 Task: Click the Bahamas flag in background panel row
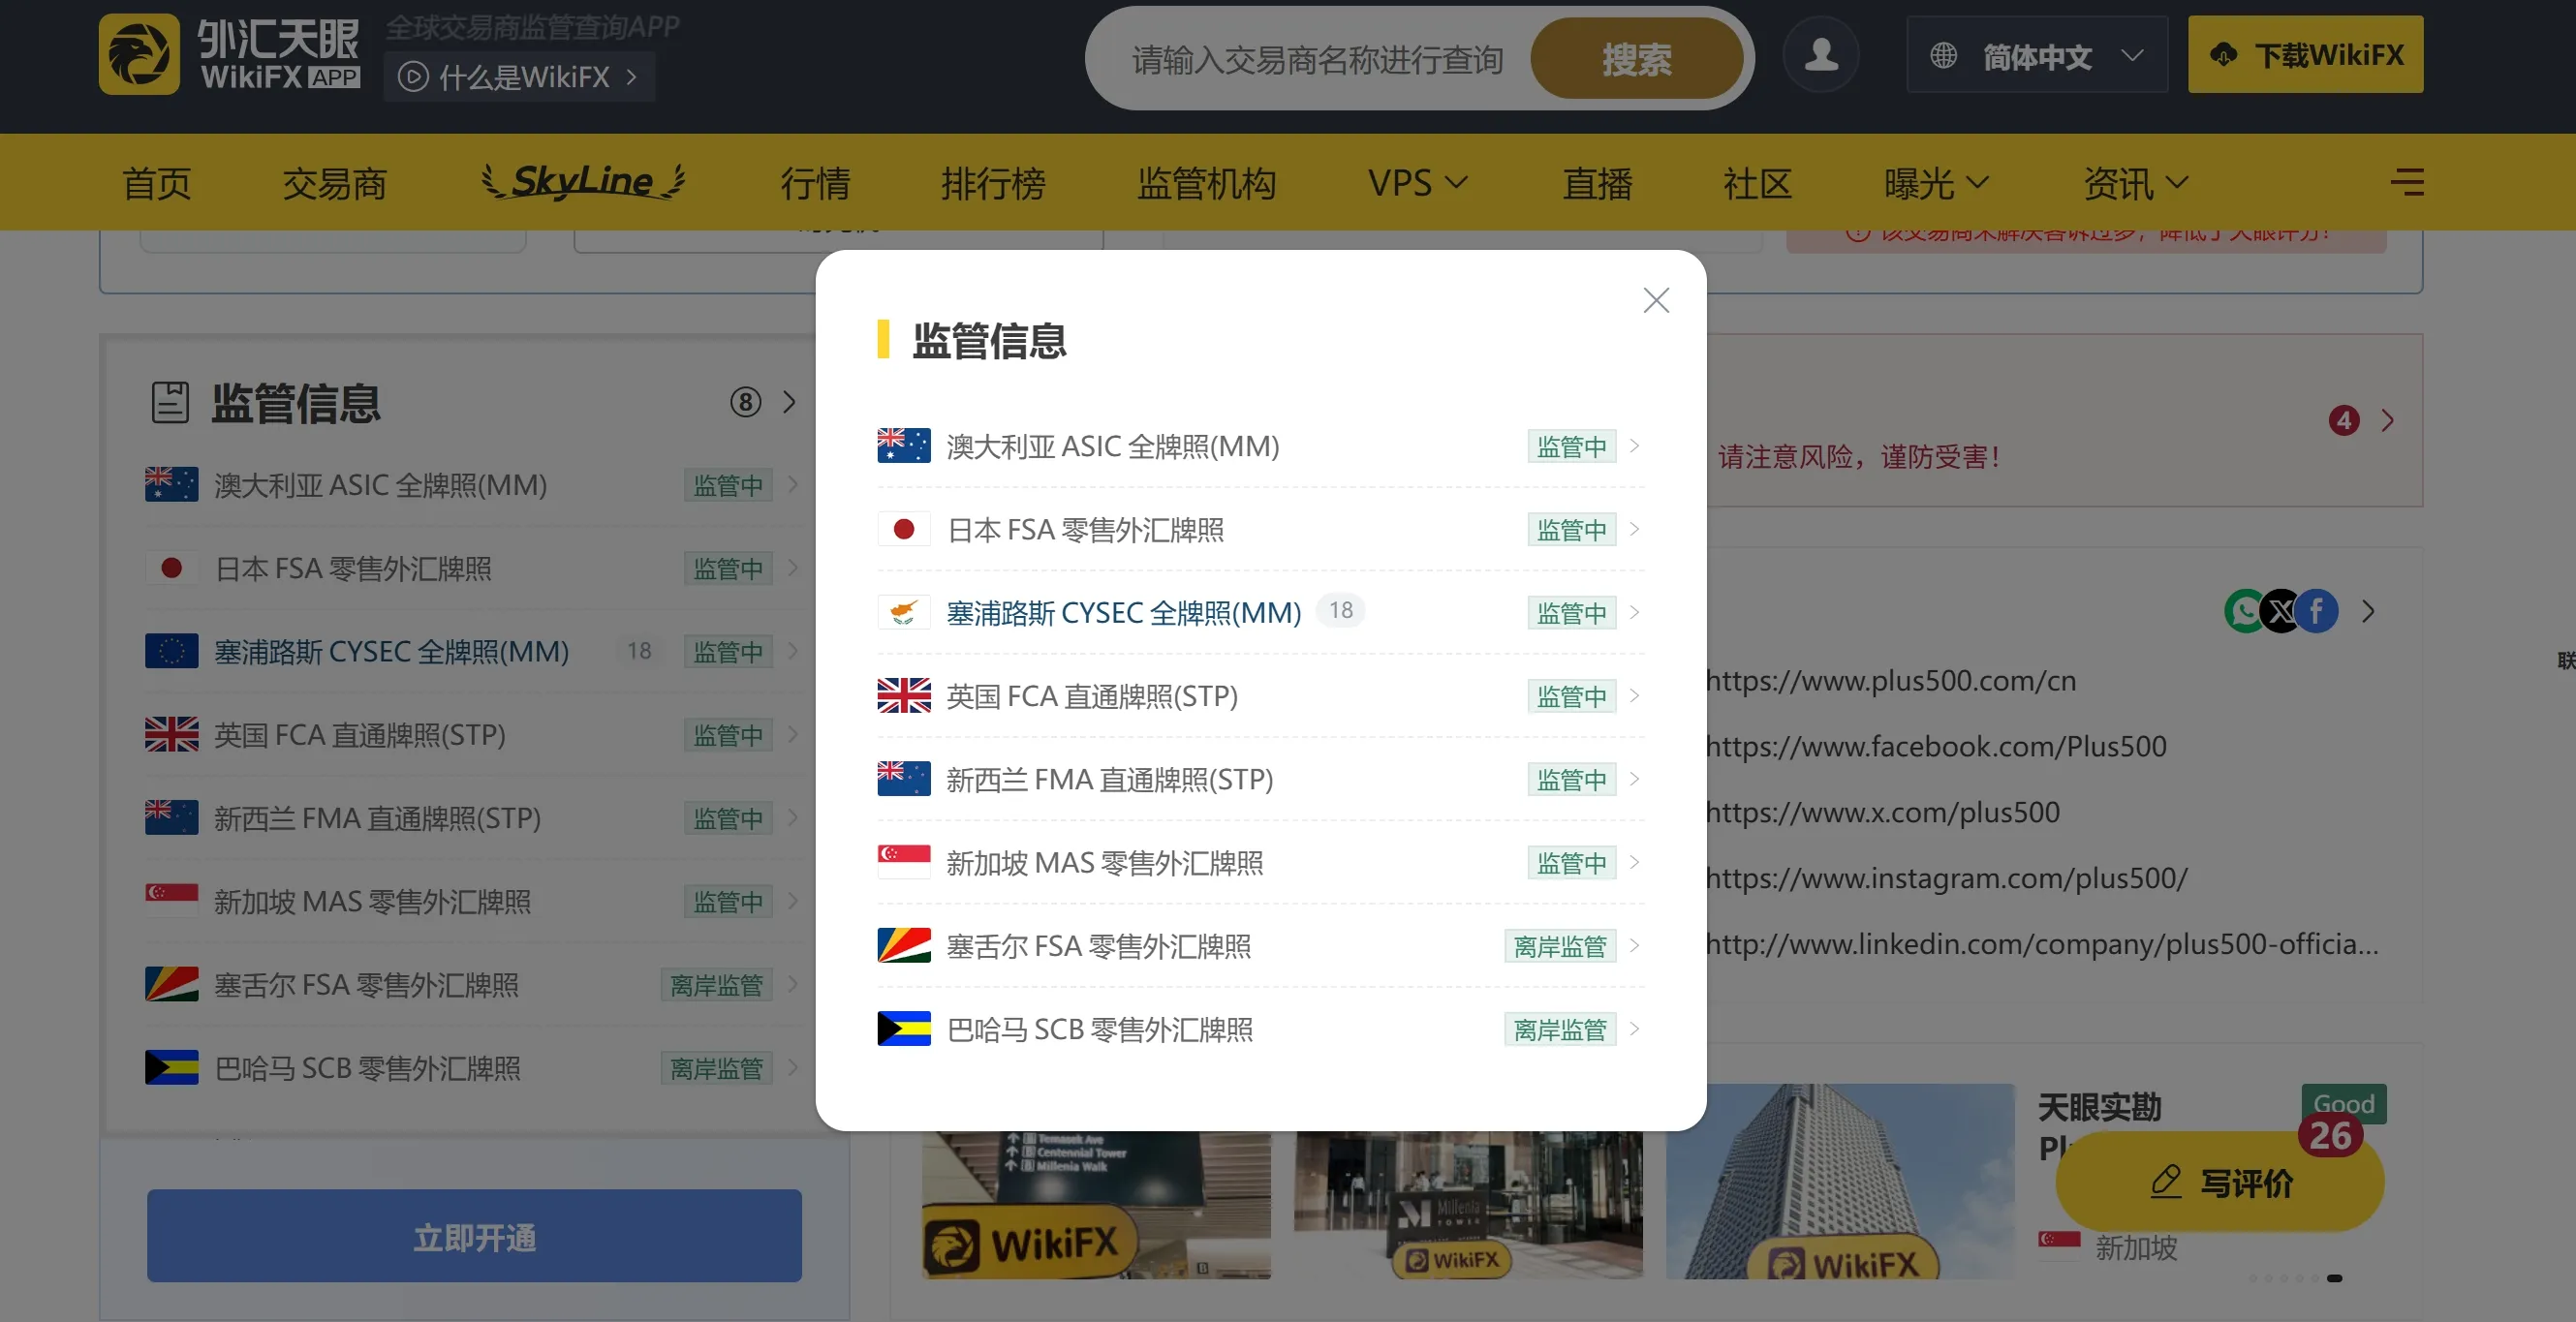[172, 1068]
